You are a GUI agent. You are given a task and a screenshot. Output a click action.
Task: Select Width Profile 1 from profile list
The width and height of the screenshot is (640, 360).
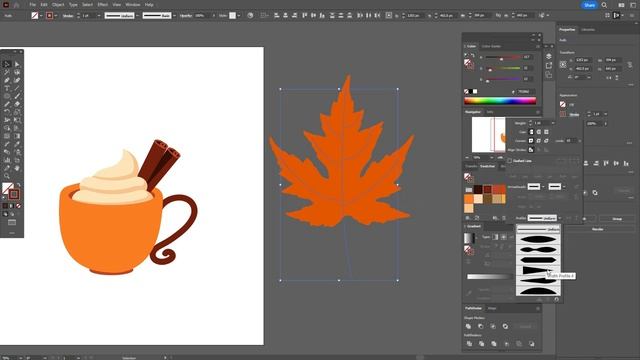point(538,239)
